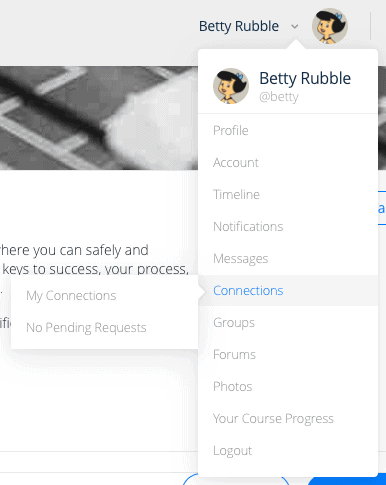Image resolution: width=386 pixels, height=485 pixels.
Task: Click Logout in the user menu
Action: point(288,451)
